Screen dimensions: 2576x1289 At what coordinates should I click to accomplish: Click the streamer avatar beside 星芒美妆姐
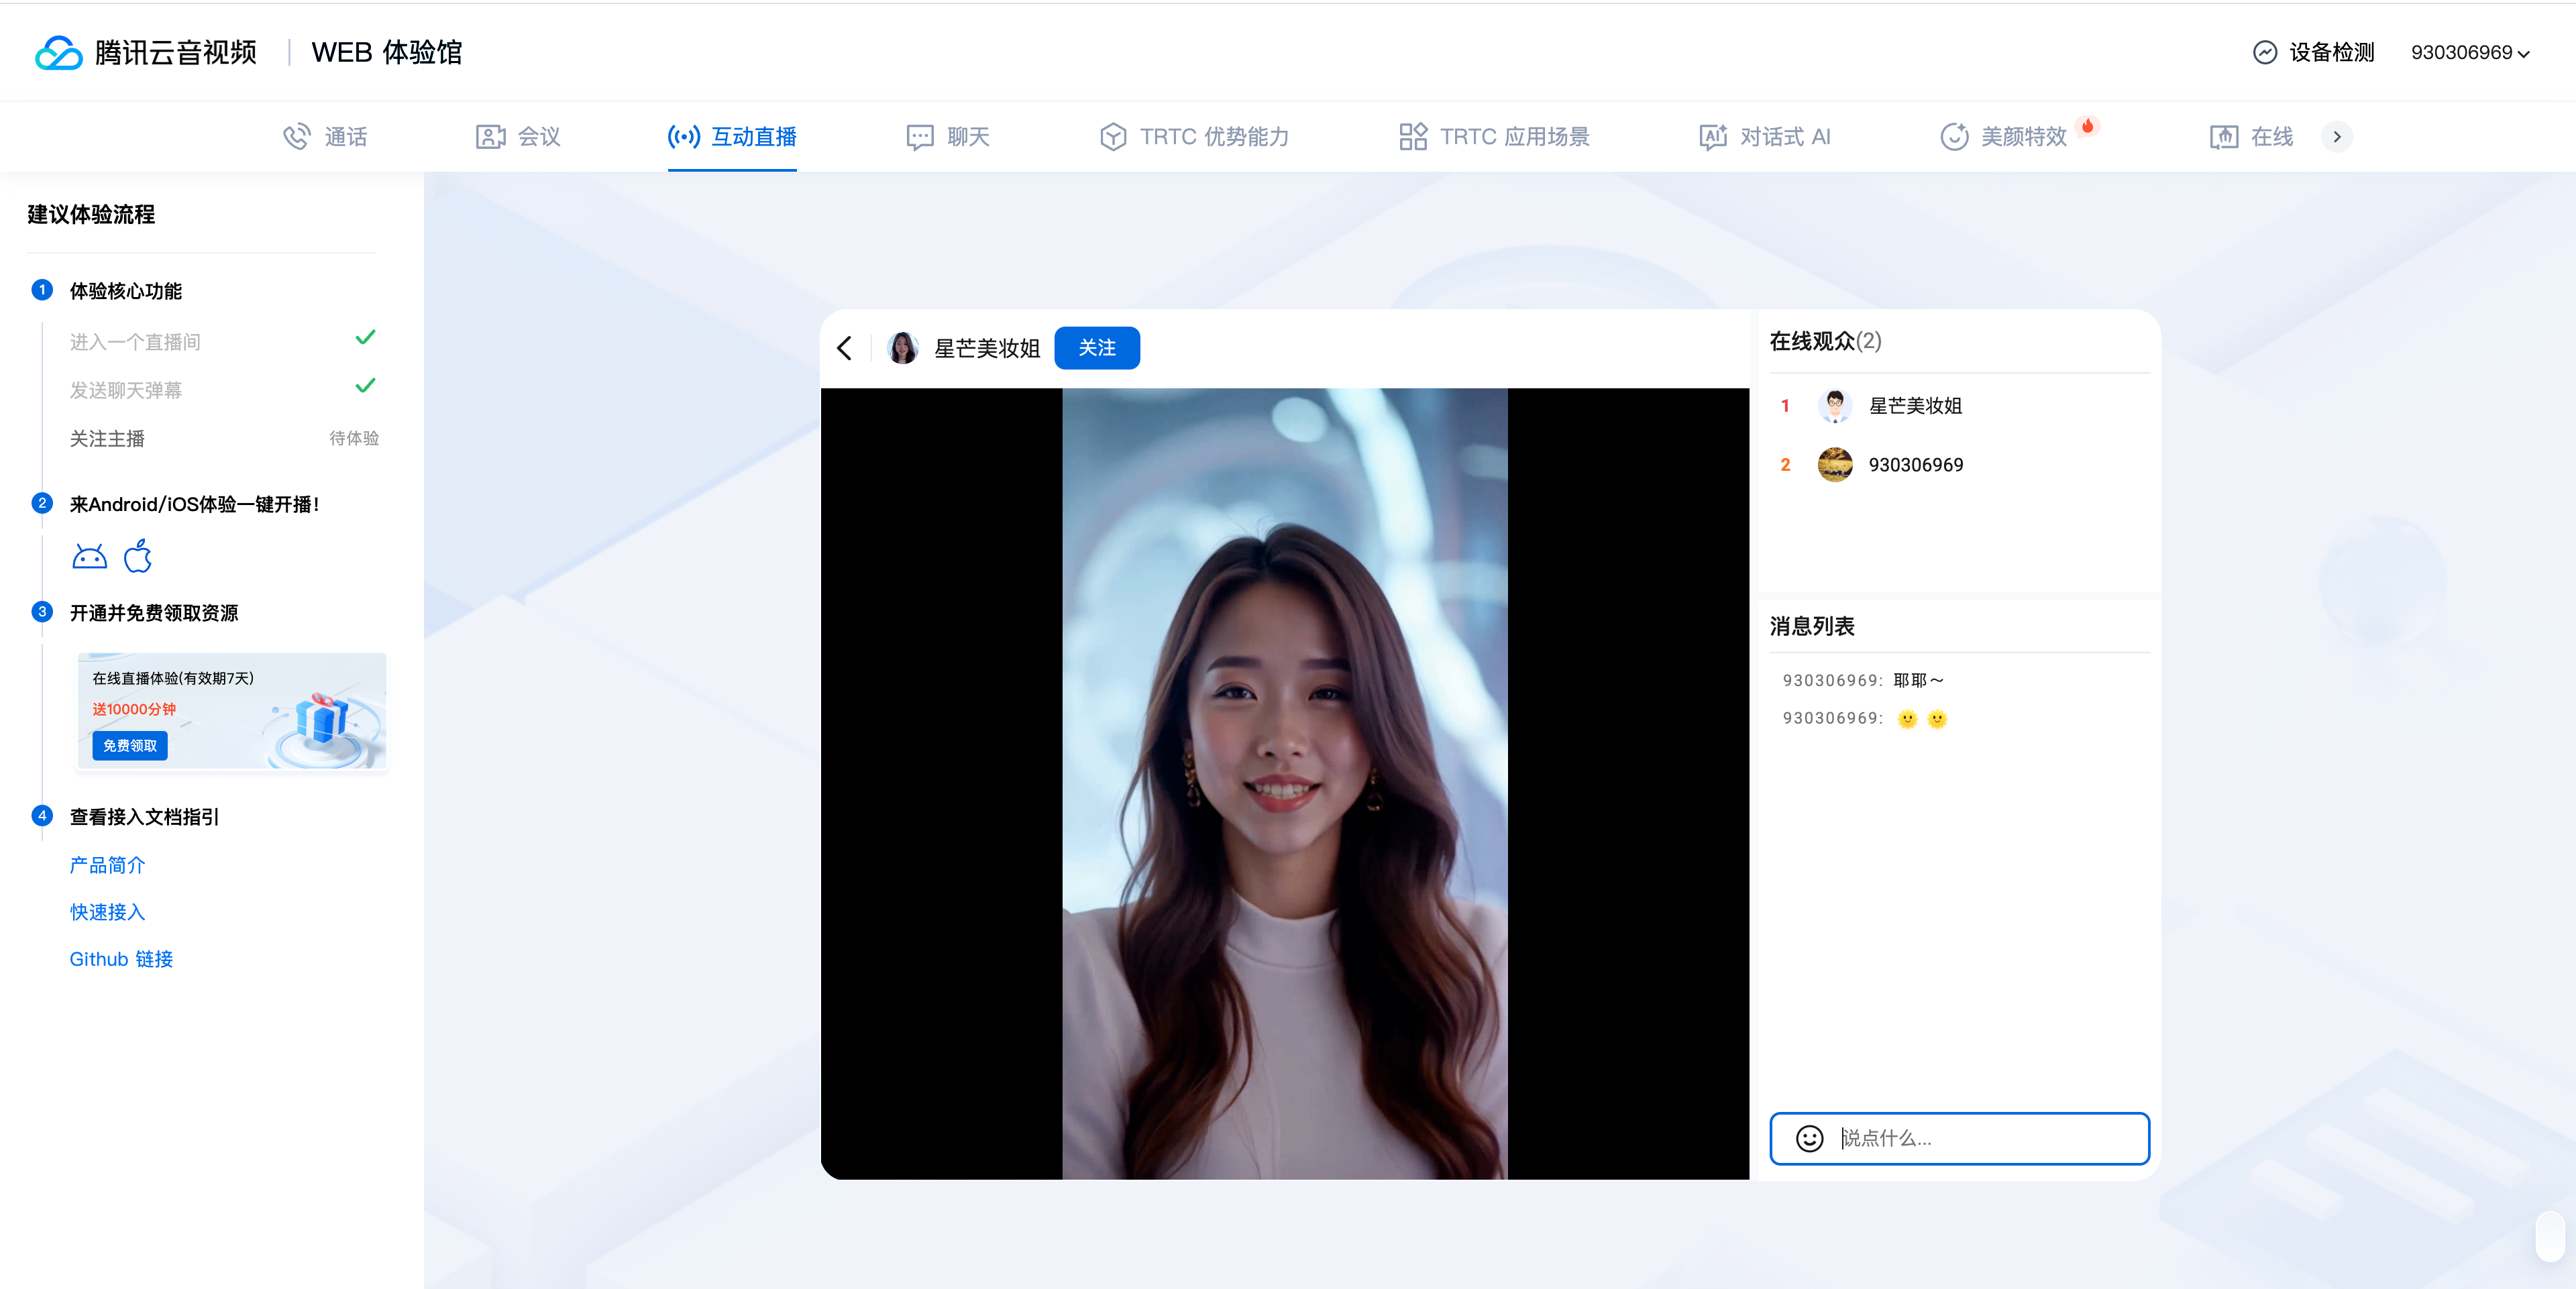902,348
